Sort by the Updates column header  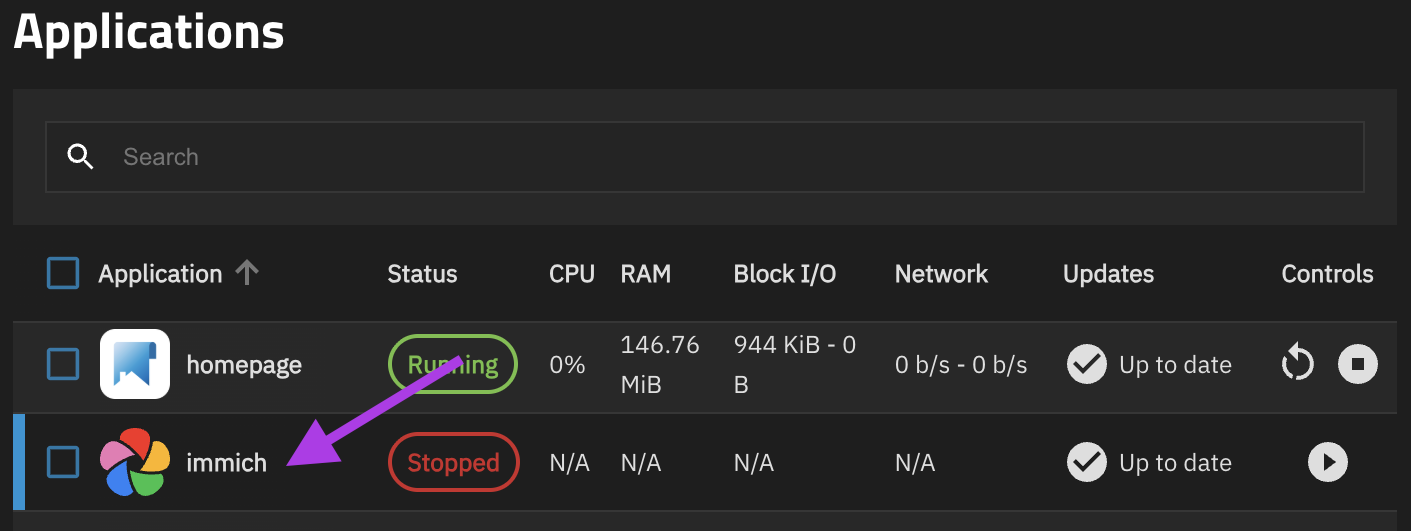pyautogui.click(x=1108, y=274)
